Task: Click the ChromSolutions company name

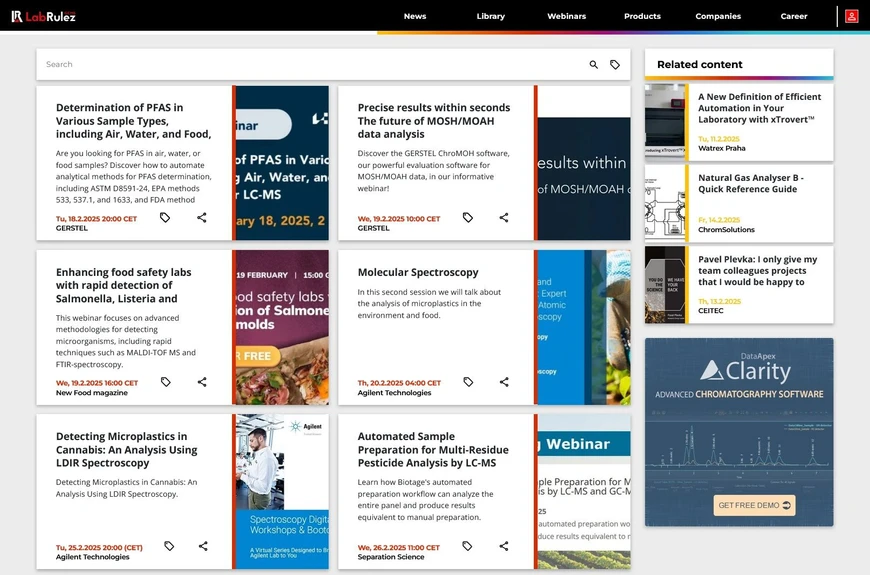Action: click(726, 229)
